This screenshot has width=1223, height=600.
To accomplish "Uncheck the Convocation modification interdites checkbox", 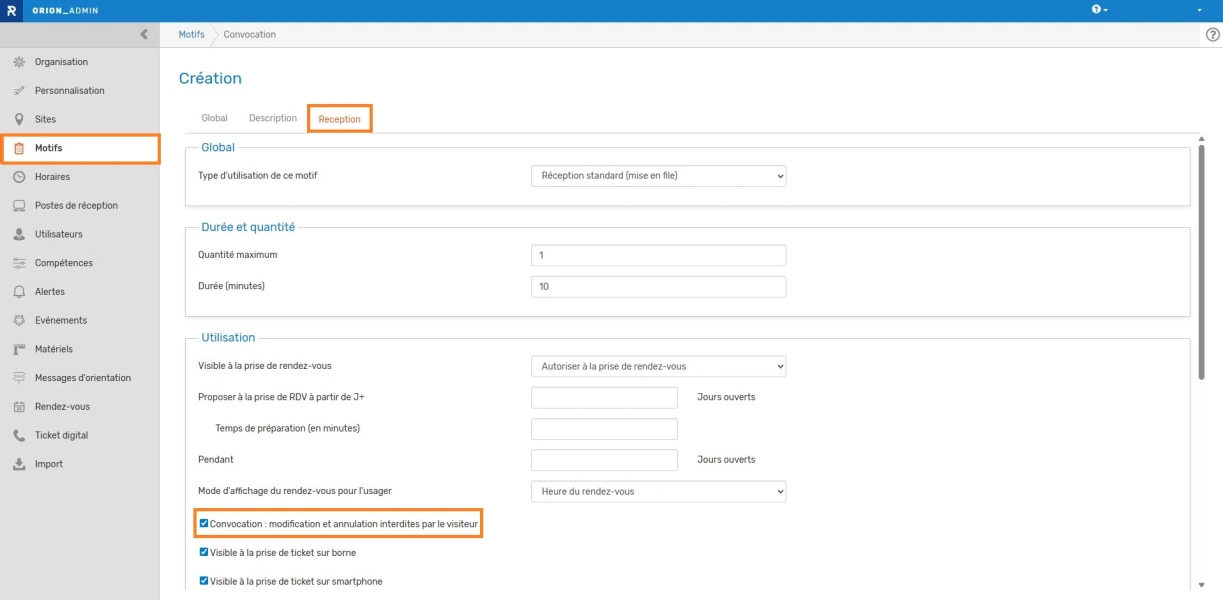I will coord(204,523).
